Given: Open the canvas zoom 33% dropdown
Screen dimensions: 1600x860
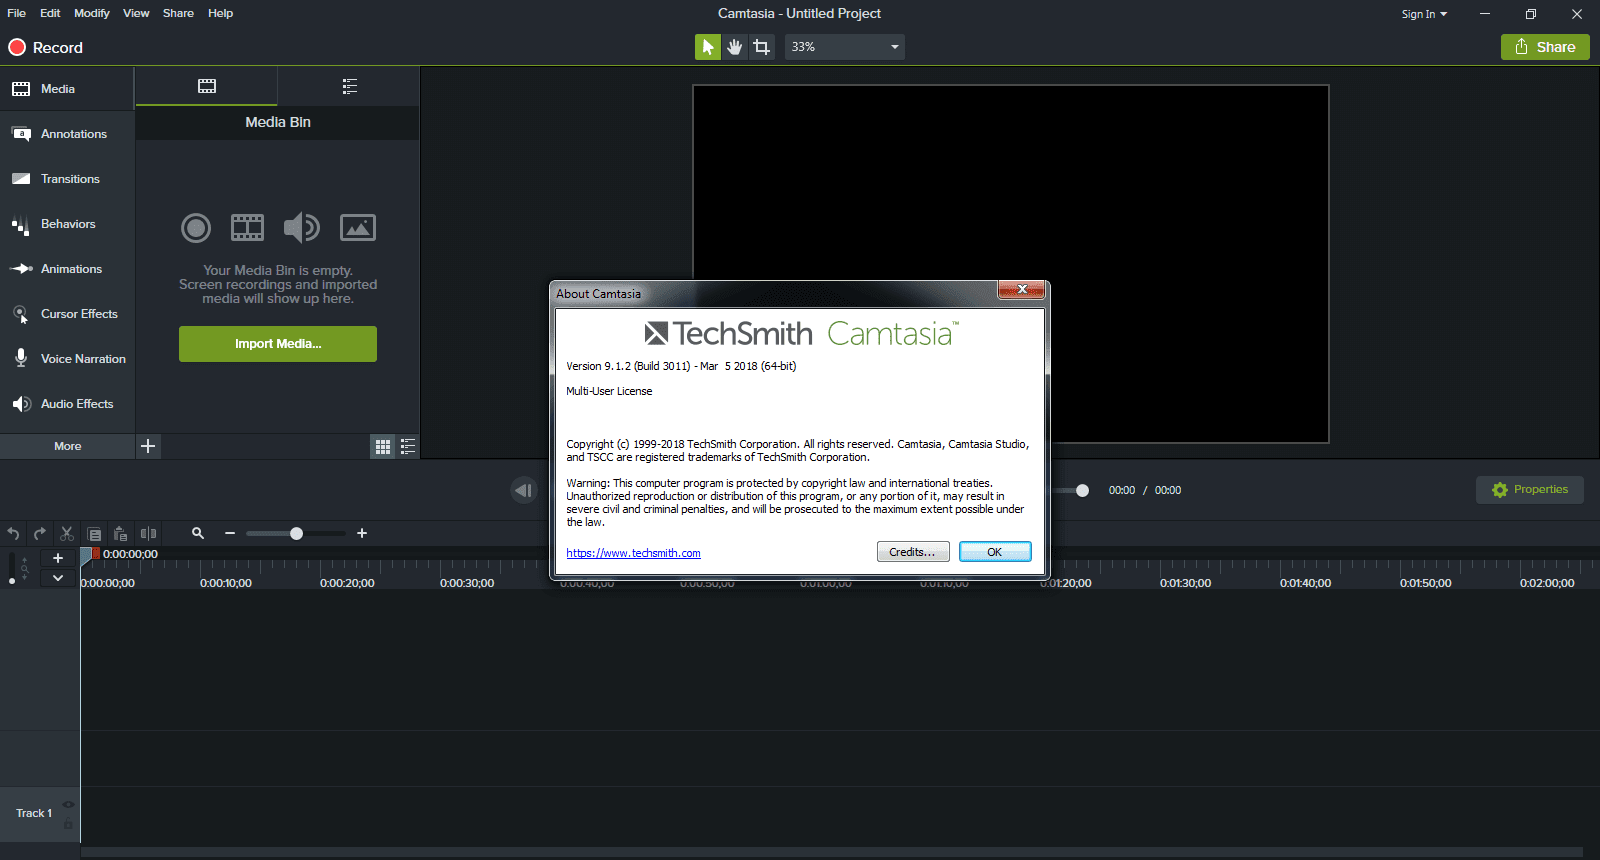Looking at the screenshot, I should tap(845, 47).
